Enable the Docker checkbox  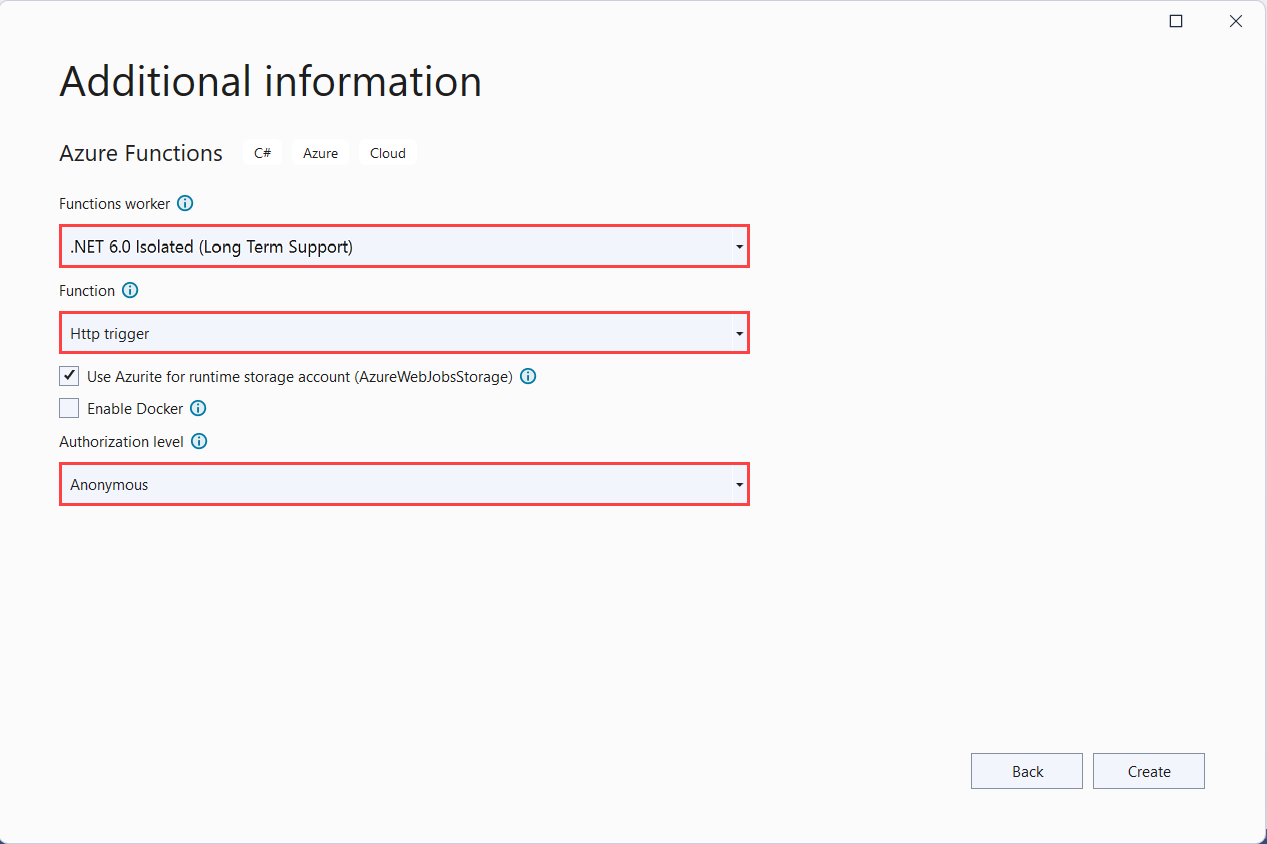pos(68,407)
